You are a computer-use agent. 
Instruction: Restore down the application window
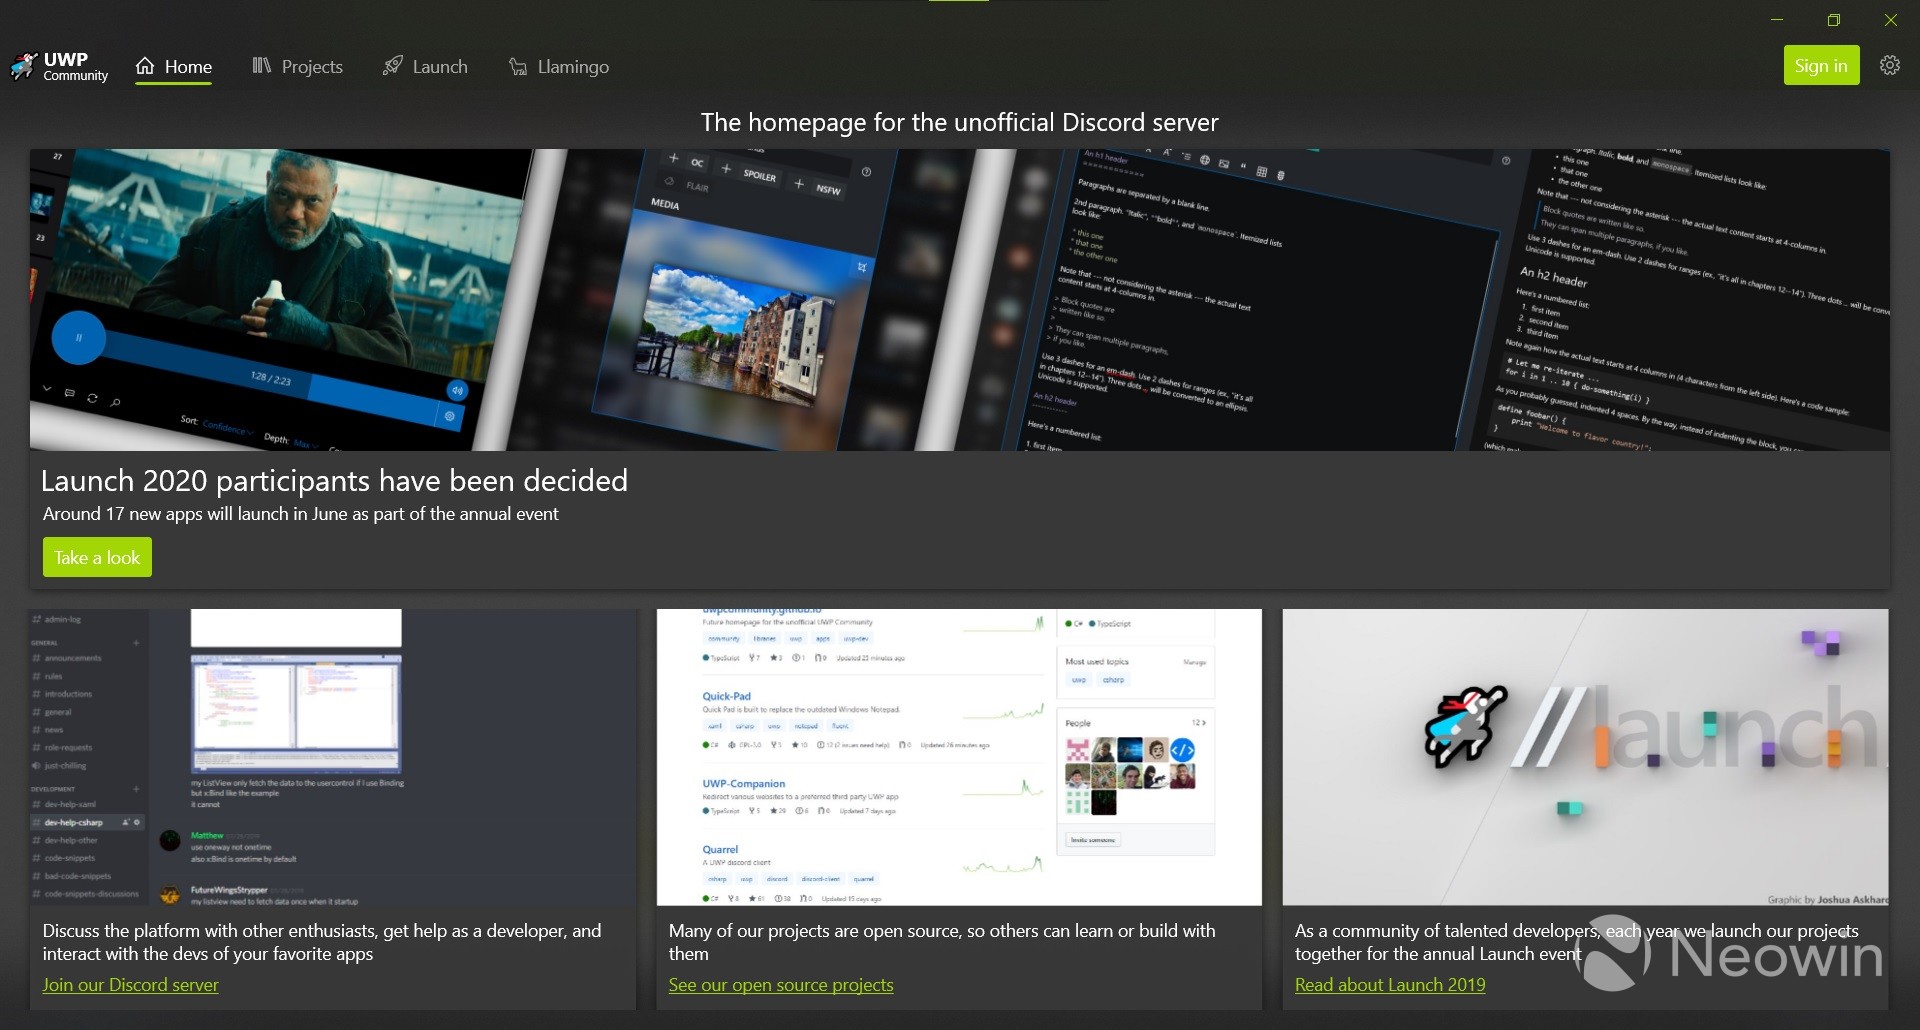[1834, 20]
